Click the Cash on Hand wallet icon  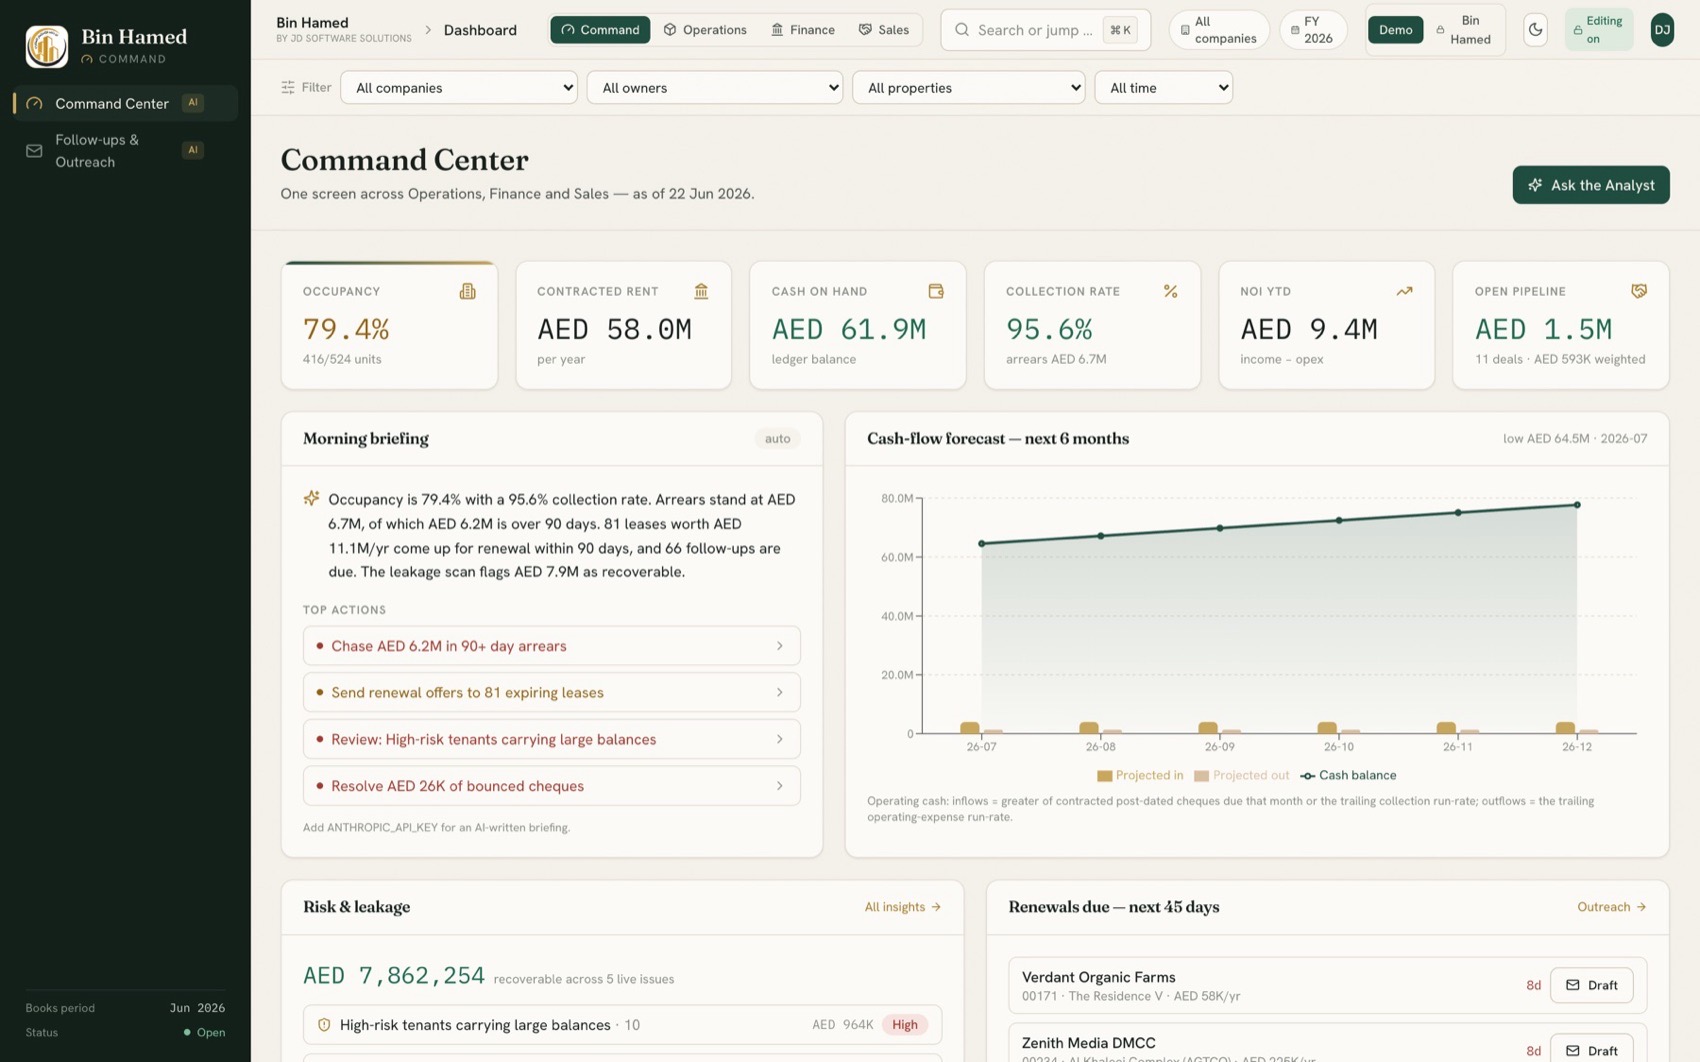tap(936, 291)
